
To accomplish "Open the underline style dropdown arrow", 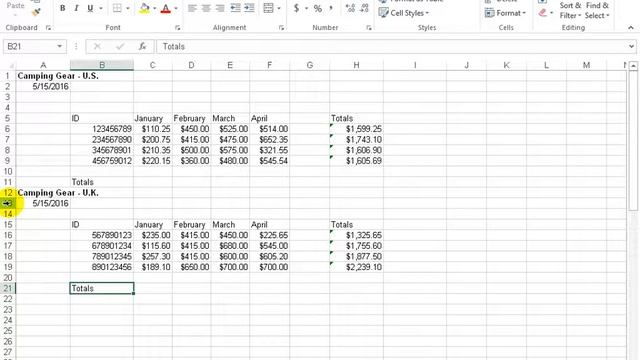I will (101, 8).
